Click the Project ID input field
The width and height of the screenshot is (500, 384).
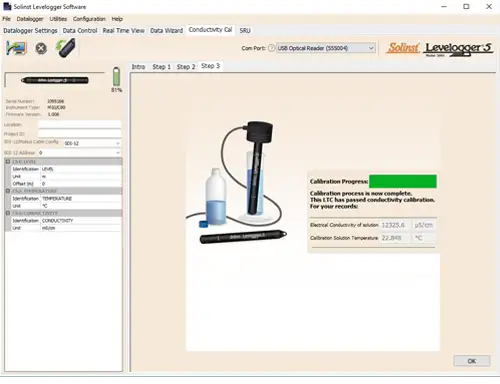[x=80, y=134]
